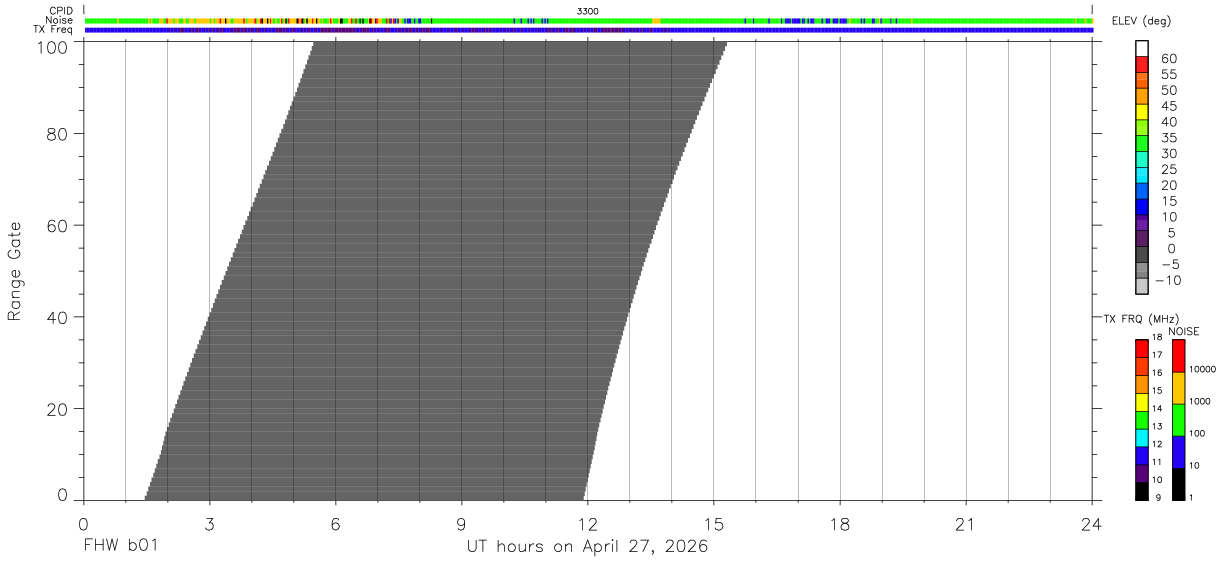Click the cyan 12–13 swatch in TX FRQ legend
Screen dimensions: 1228x567
point(1141,437)
